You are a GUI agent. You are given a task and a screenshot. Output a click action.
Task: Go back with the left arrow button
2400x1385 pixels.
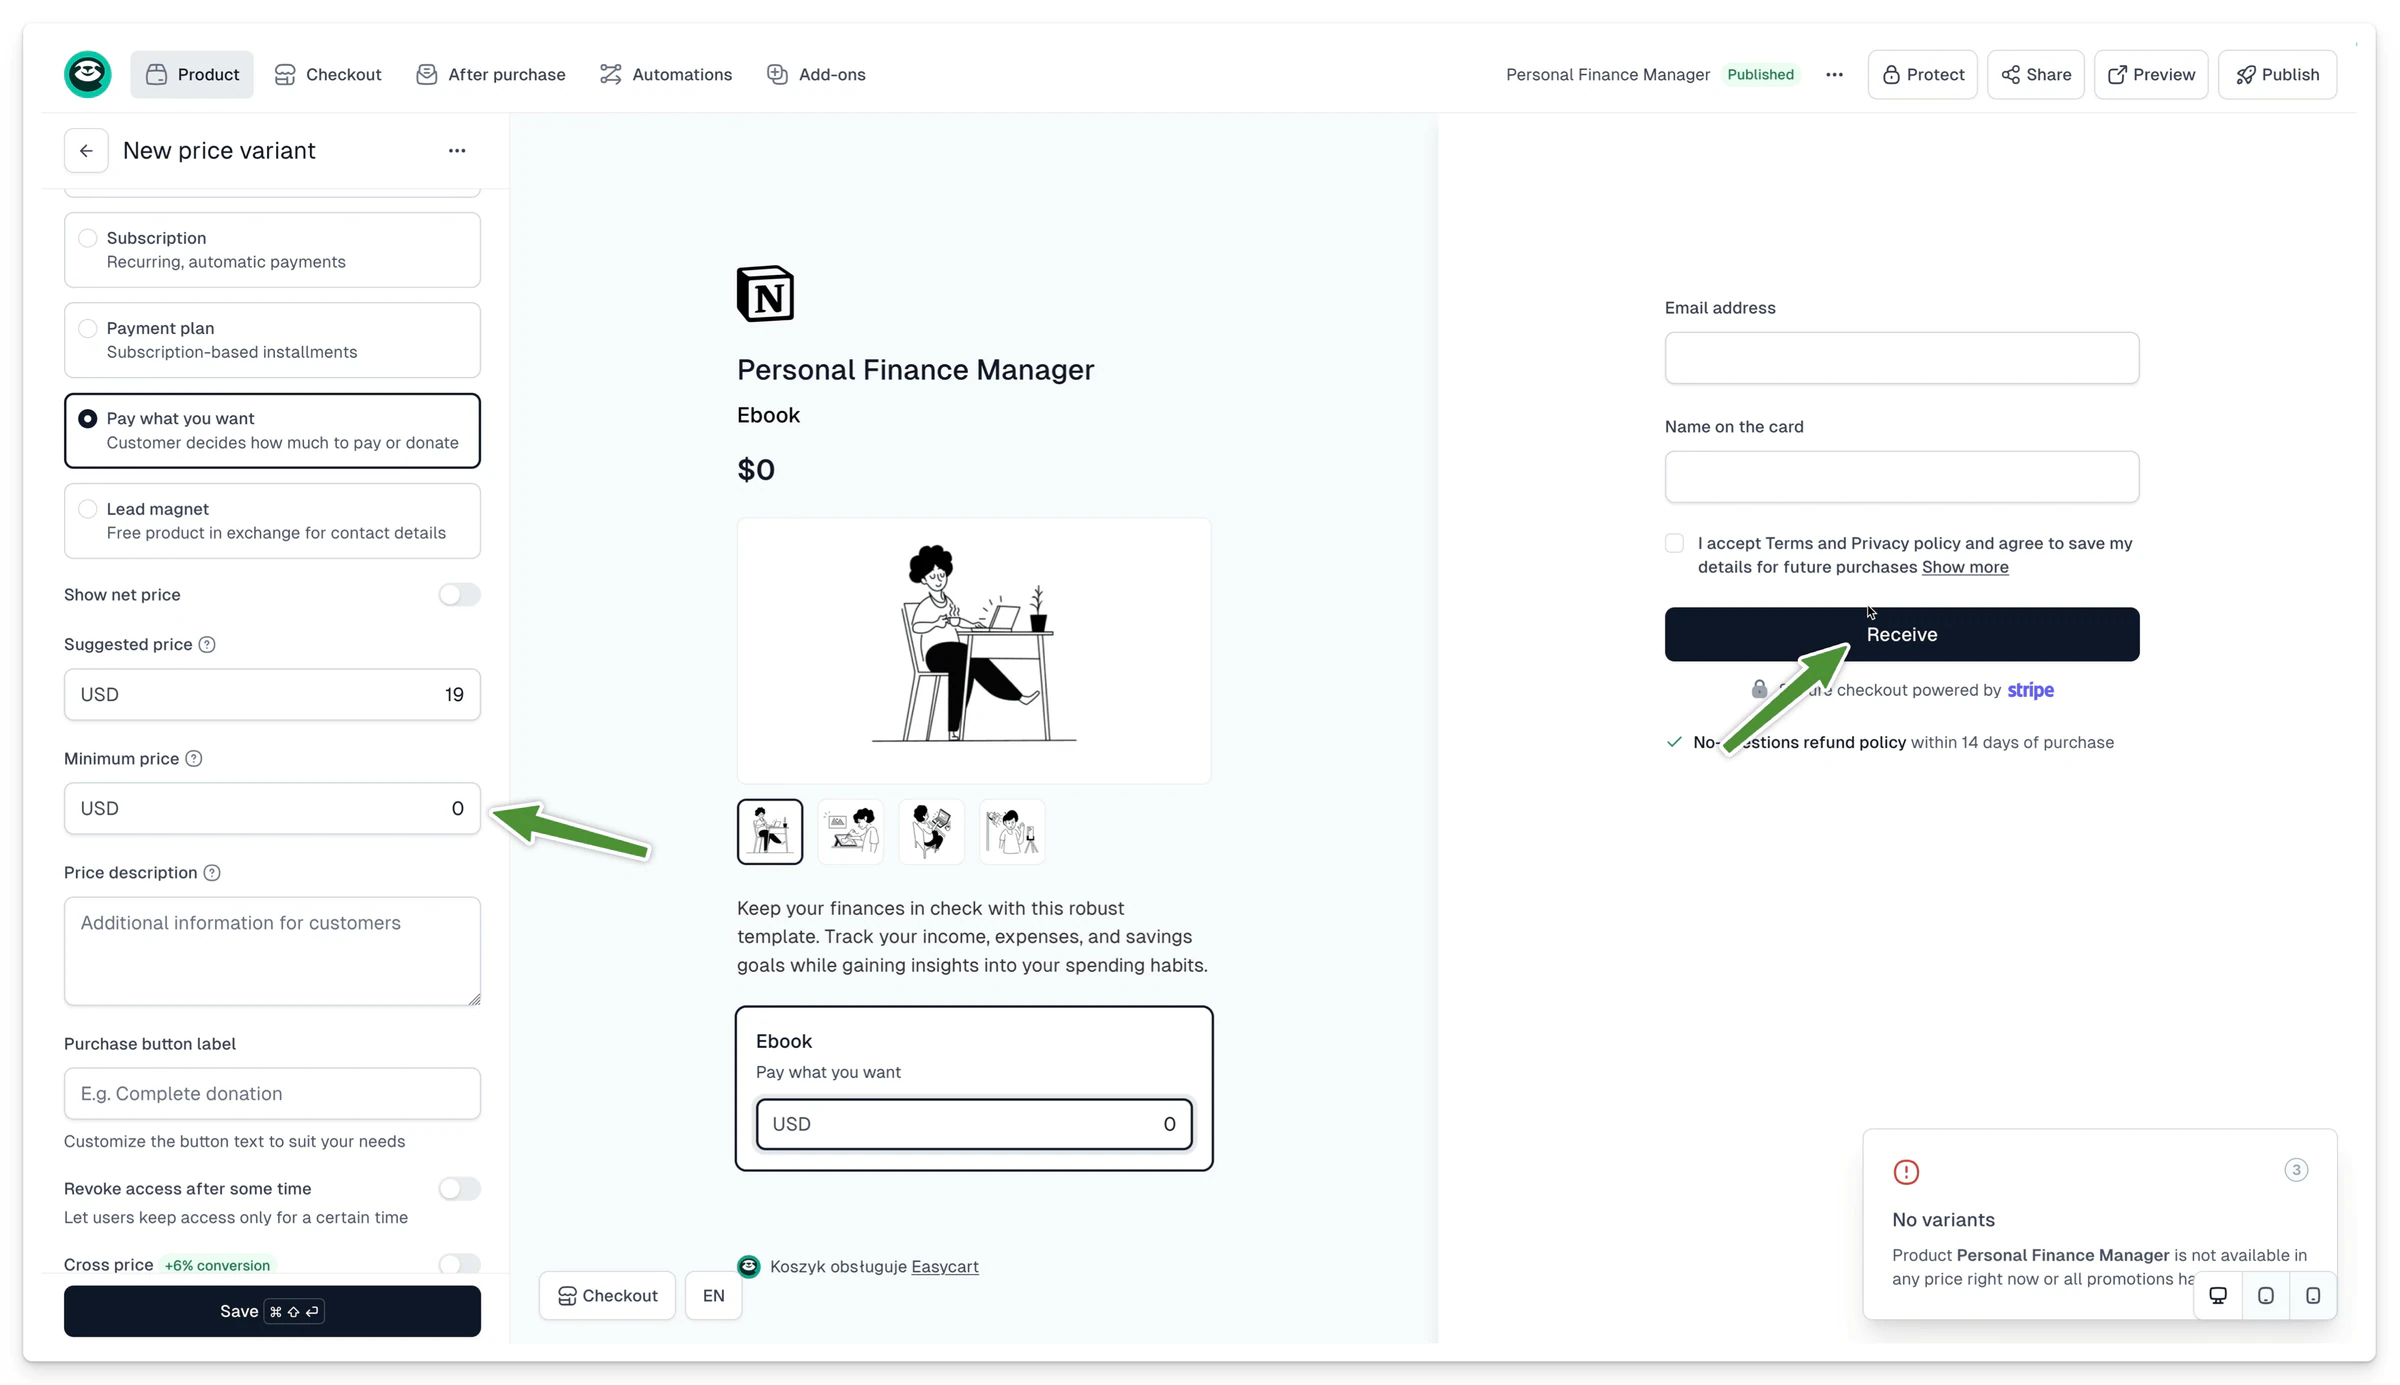coord(86,151)
